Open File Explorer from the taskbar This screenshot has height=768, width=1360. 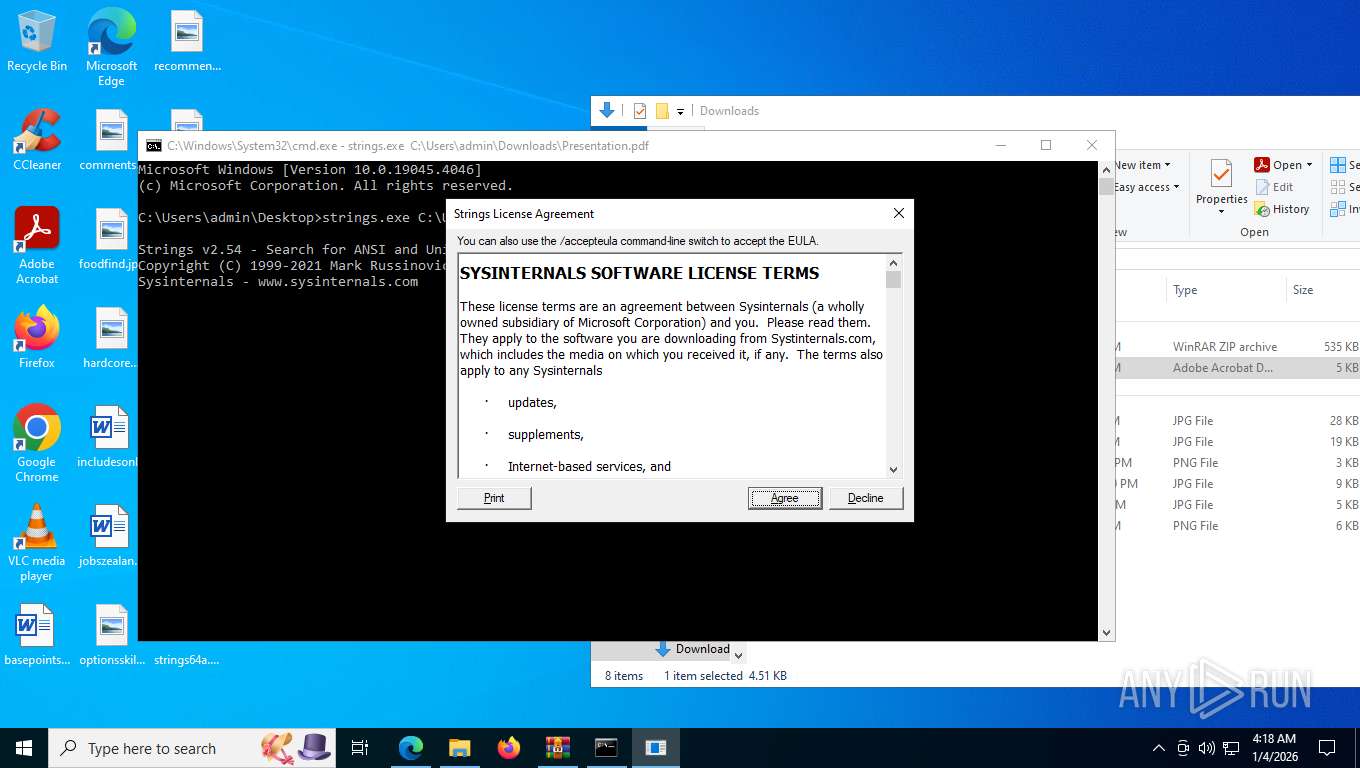tap(460, 748)
